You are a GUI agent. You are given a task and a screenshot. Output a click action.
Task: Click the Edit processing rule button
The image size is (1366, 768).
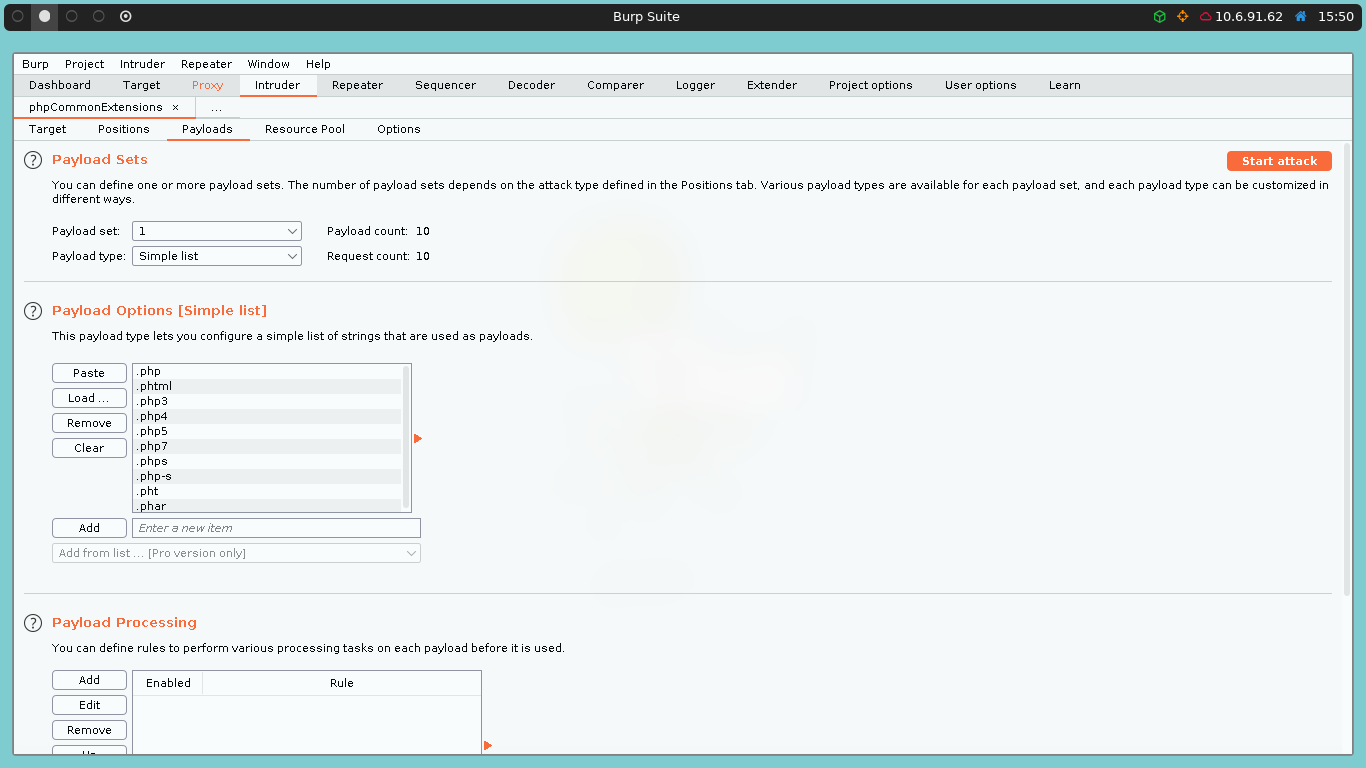click(89, 705)
